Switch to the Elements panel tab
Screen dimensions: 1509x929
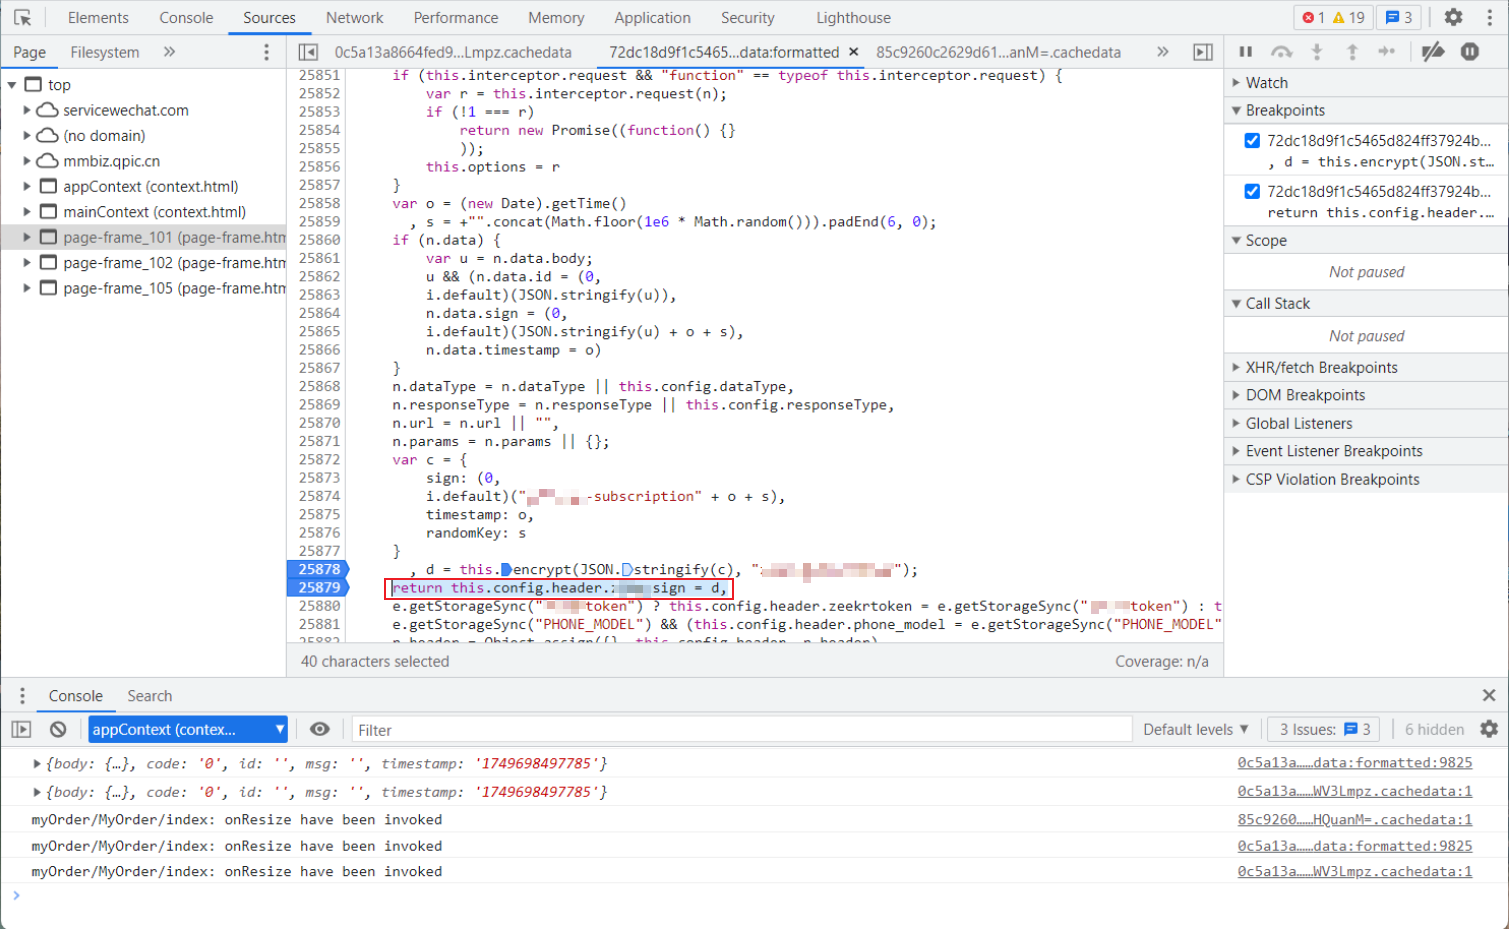(98, 18)
